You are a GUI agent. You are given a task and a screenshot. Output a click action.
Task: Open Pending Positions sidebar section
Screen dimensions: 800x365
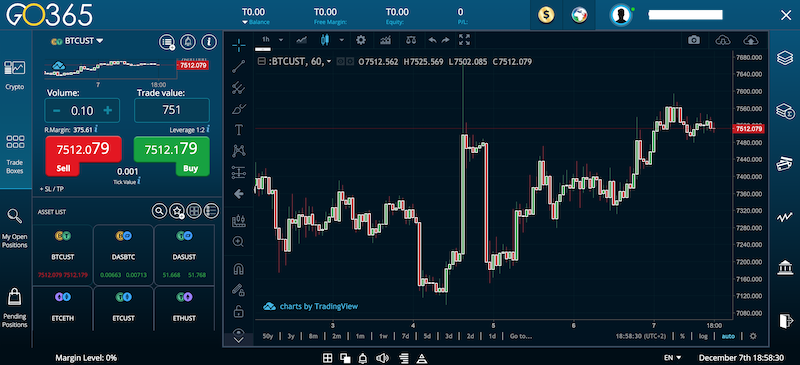[x=15, y=308]
